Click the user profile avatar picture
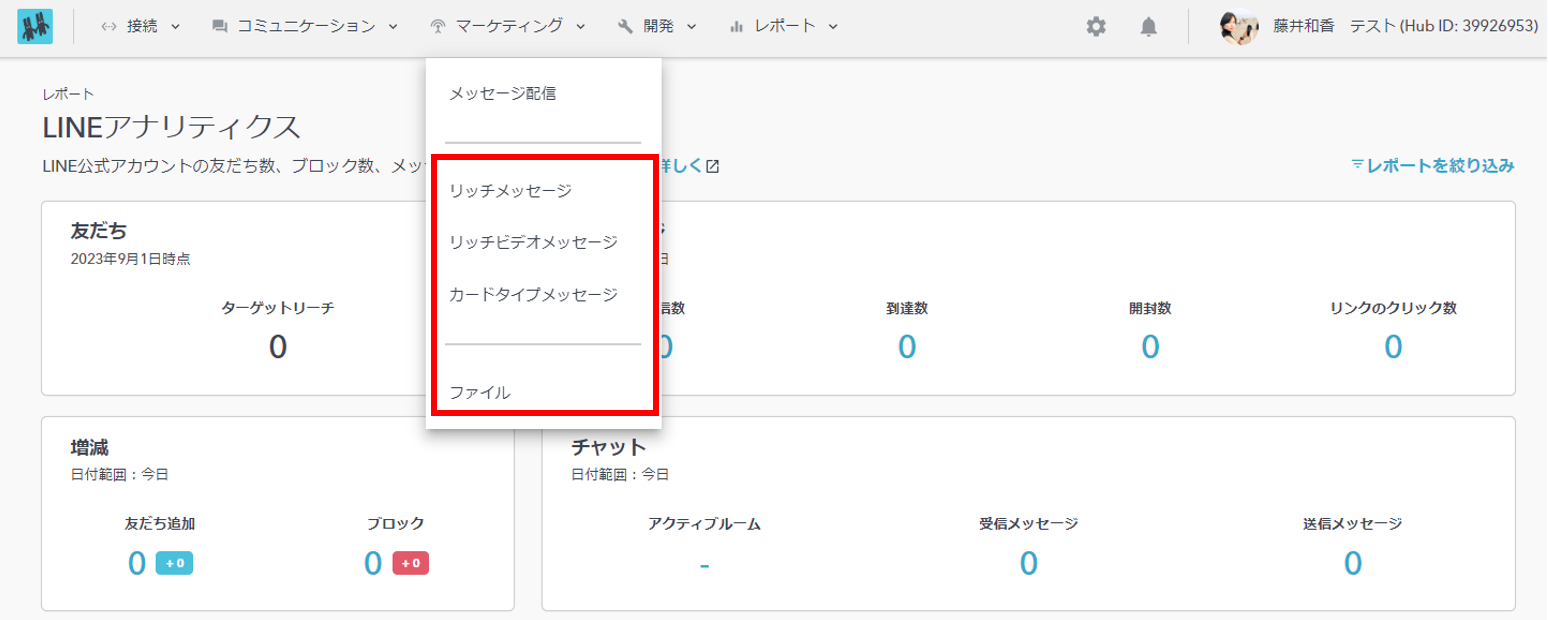The width and height of the screenshot is (1549, 620). point(1238,27)
